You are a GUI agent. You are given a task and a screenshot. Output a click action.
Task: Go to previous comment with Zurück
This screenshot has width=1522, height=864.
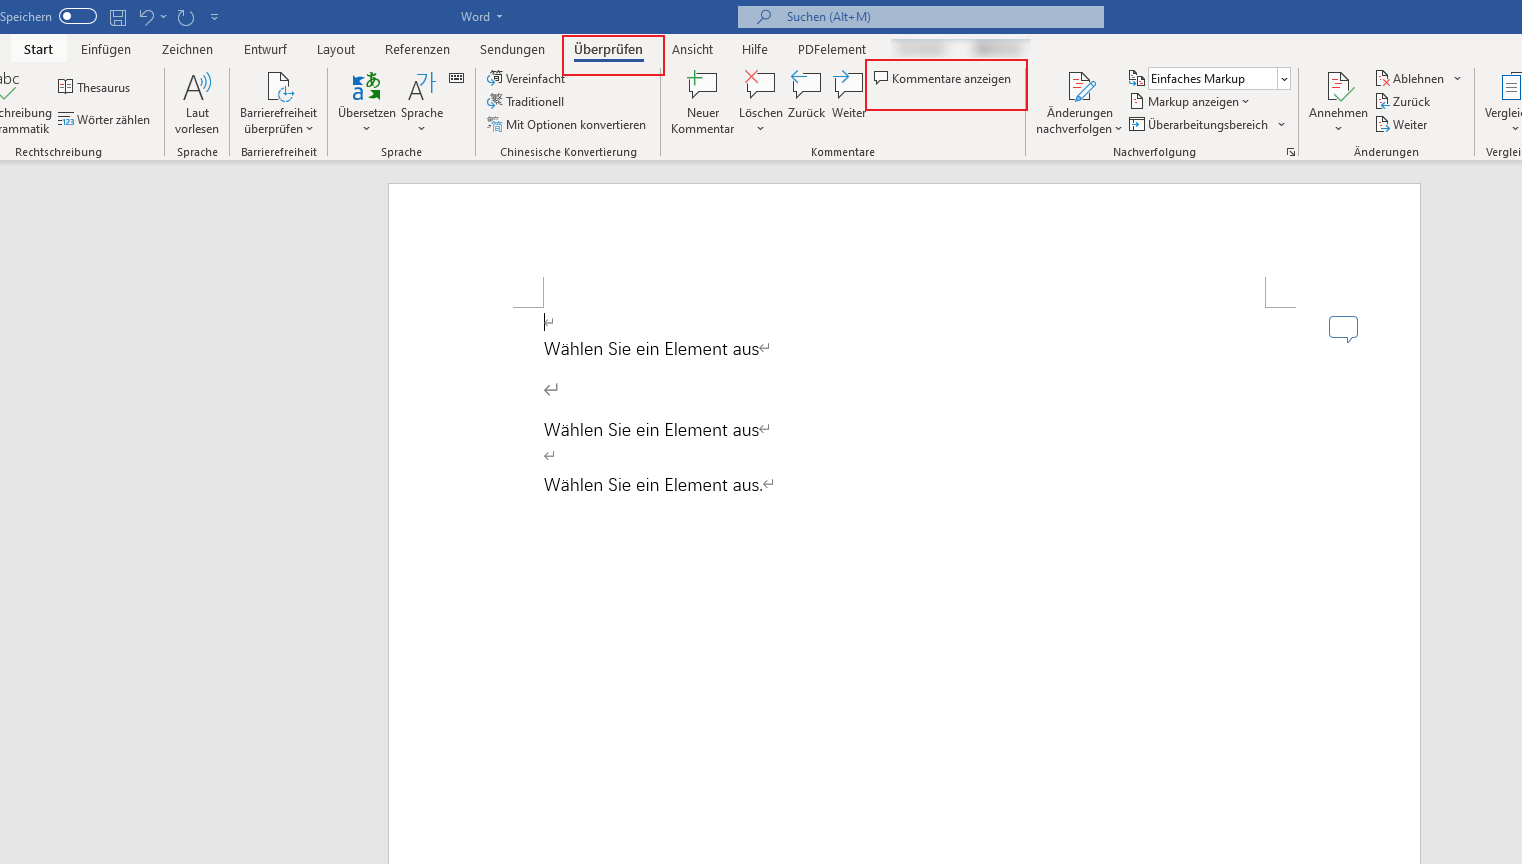pyautogui.click(x=806, y=95)
